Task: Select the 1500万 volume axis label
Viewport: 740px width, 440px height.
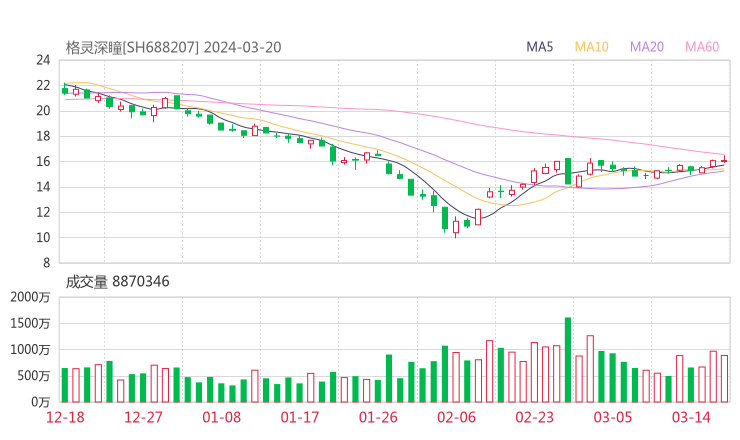Action: pyautogui.click(x=30, y=324)
